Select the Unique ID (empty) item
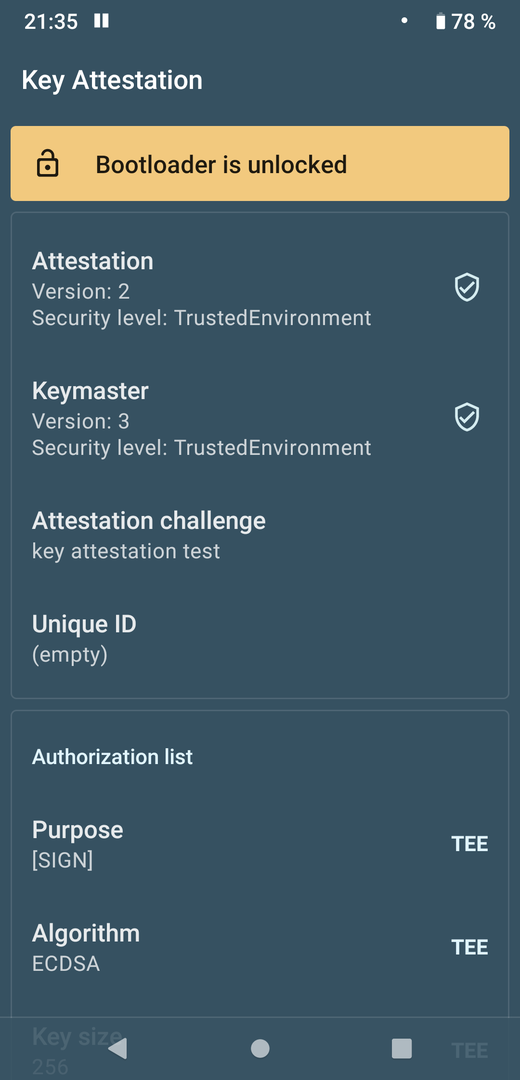520x1080 pixels. [x=260, y=639]
